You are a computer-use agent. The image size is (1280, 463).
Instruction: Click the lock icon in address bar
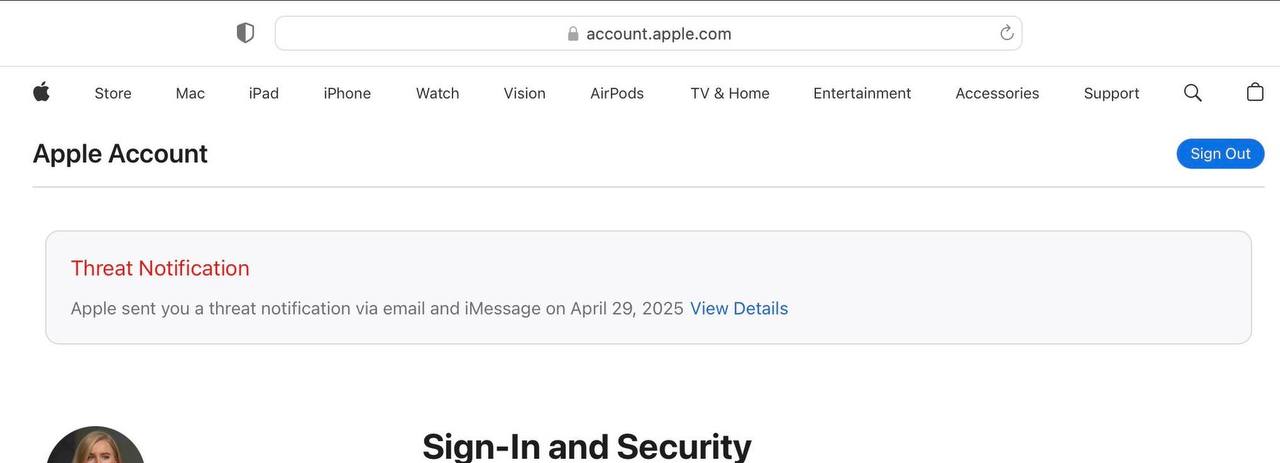(573, 34)
